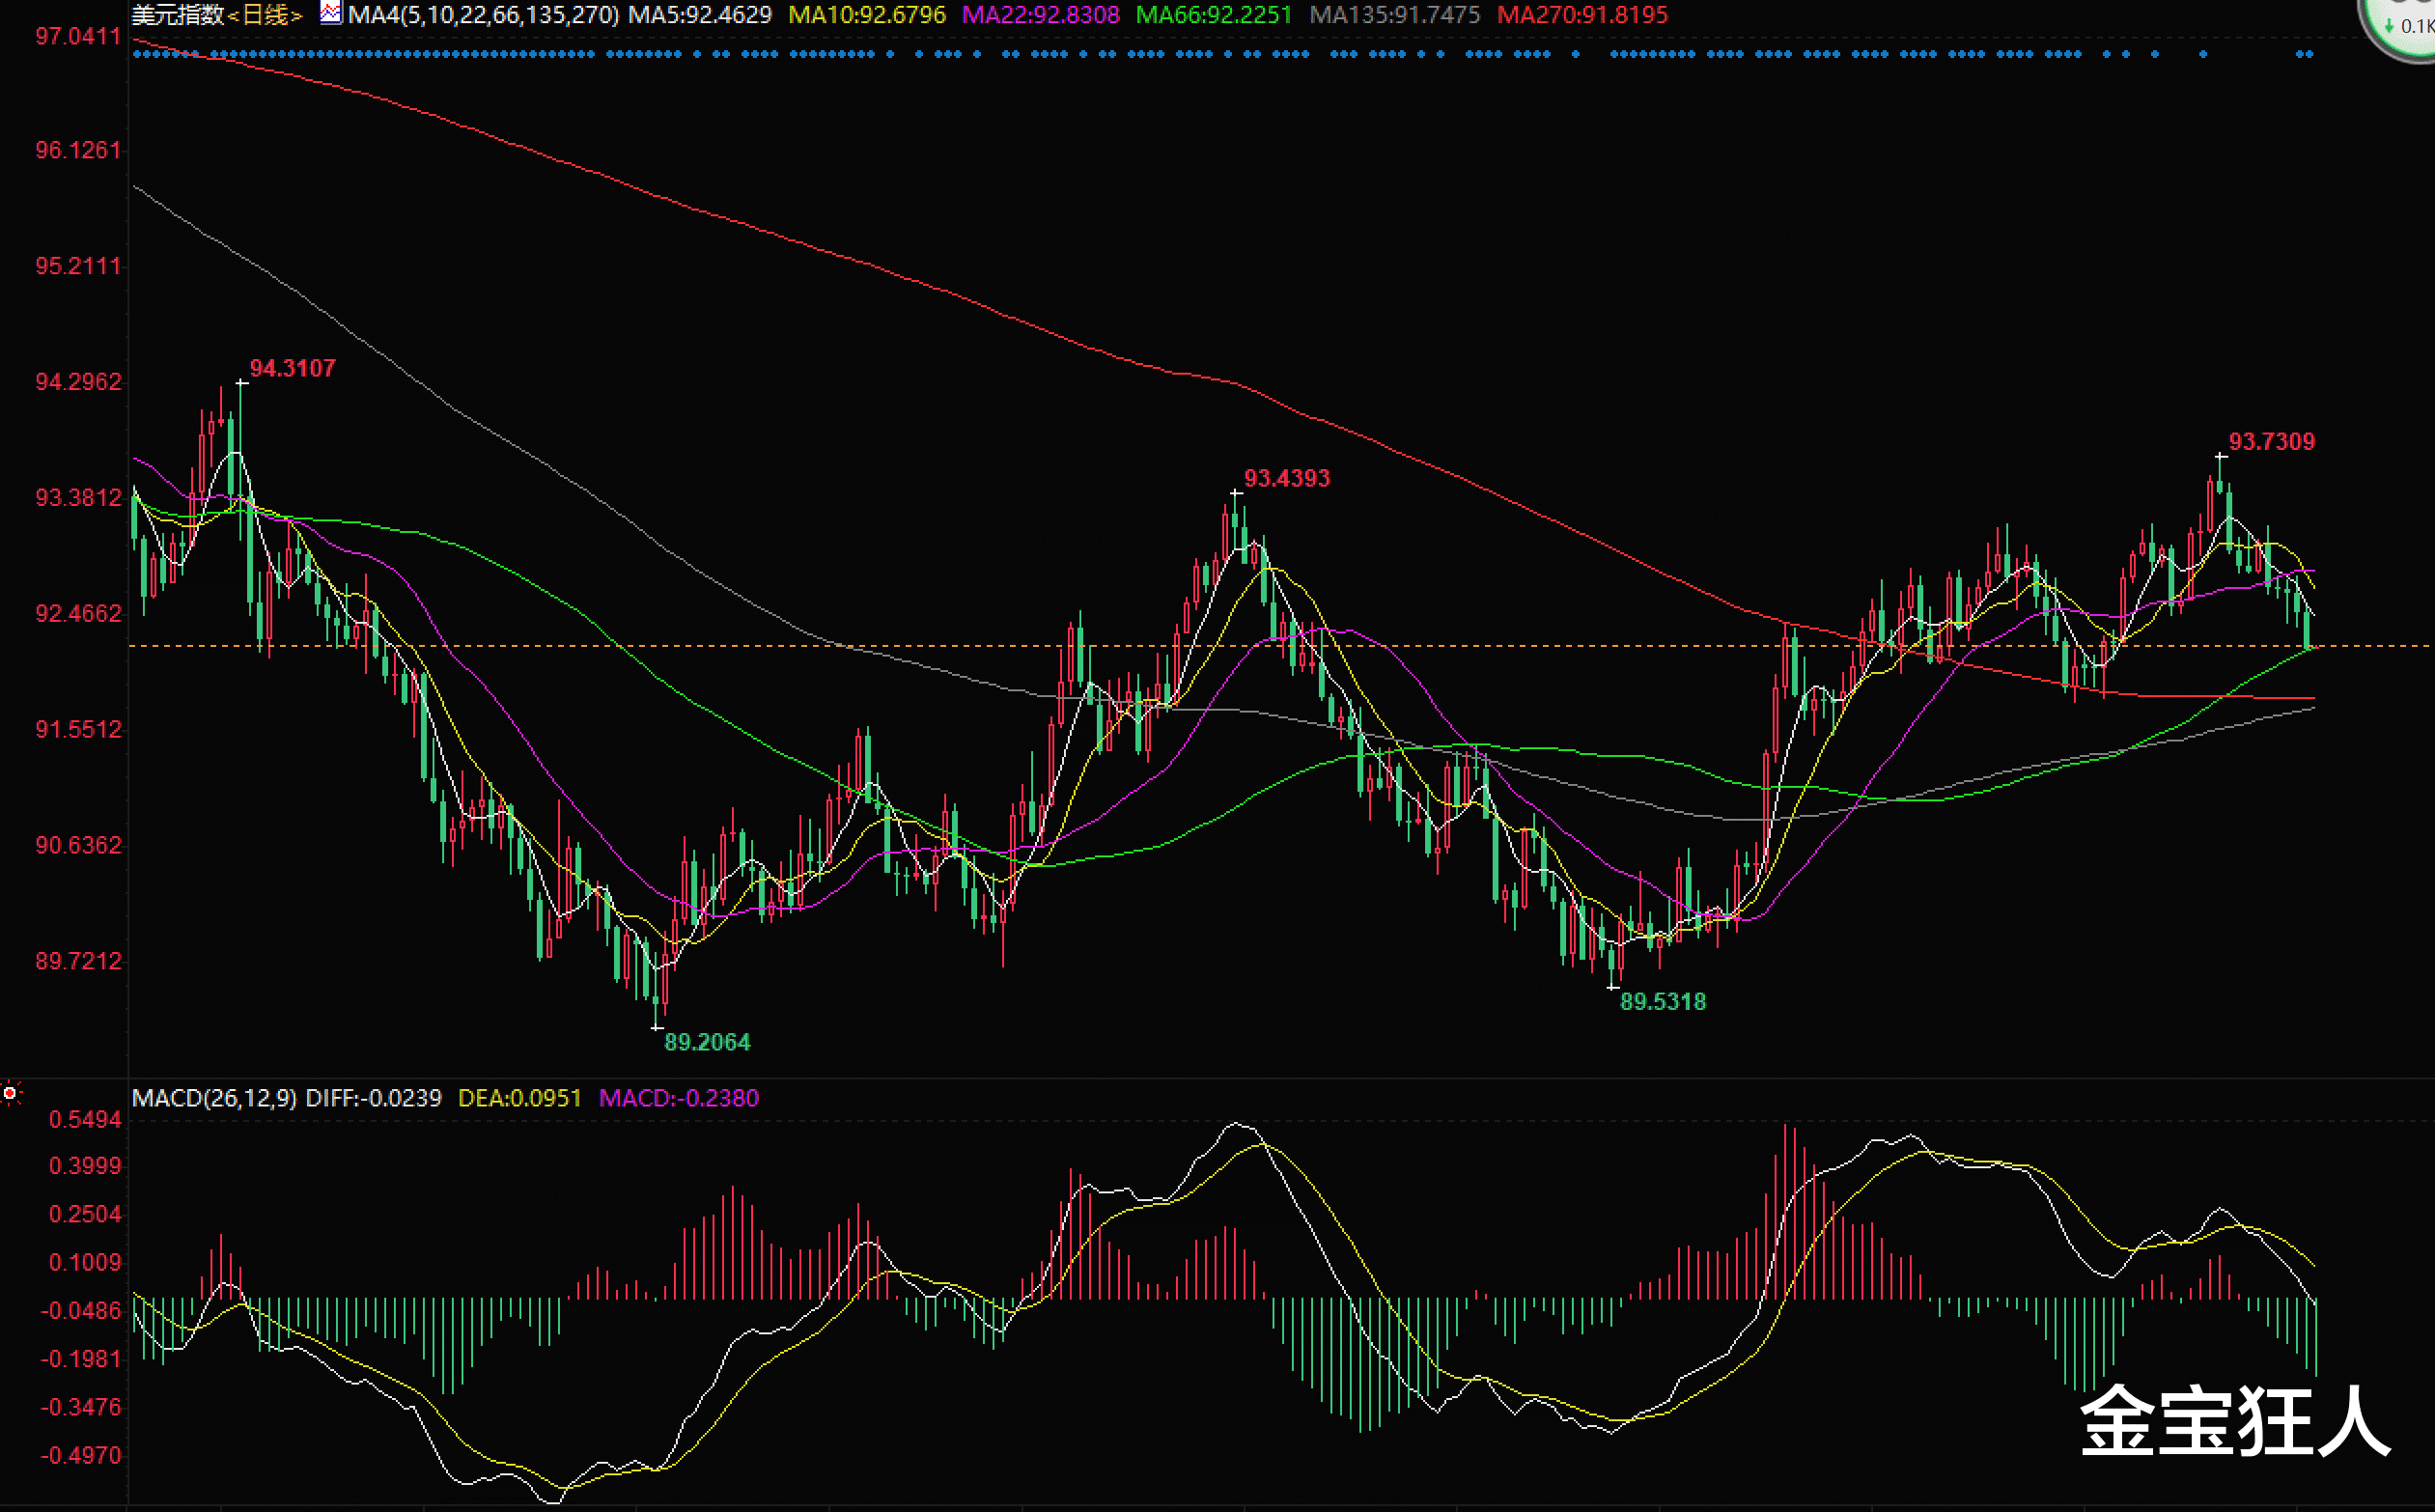Open the MACD(26,12,9) indicator parameters
The image size is (2435, 1512).
tap(214, 1098)
